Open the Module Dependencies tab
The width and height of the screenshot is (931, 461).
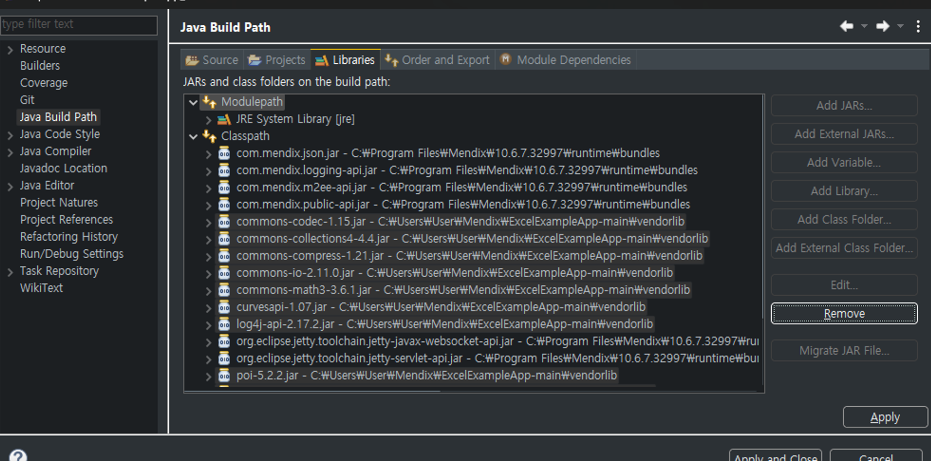pos(565,60)
